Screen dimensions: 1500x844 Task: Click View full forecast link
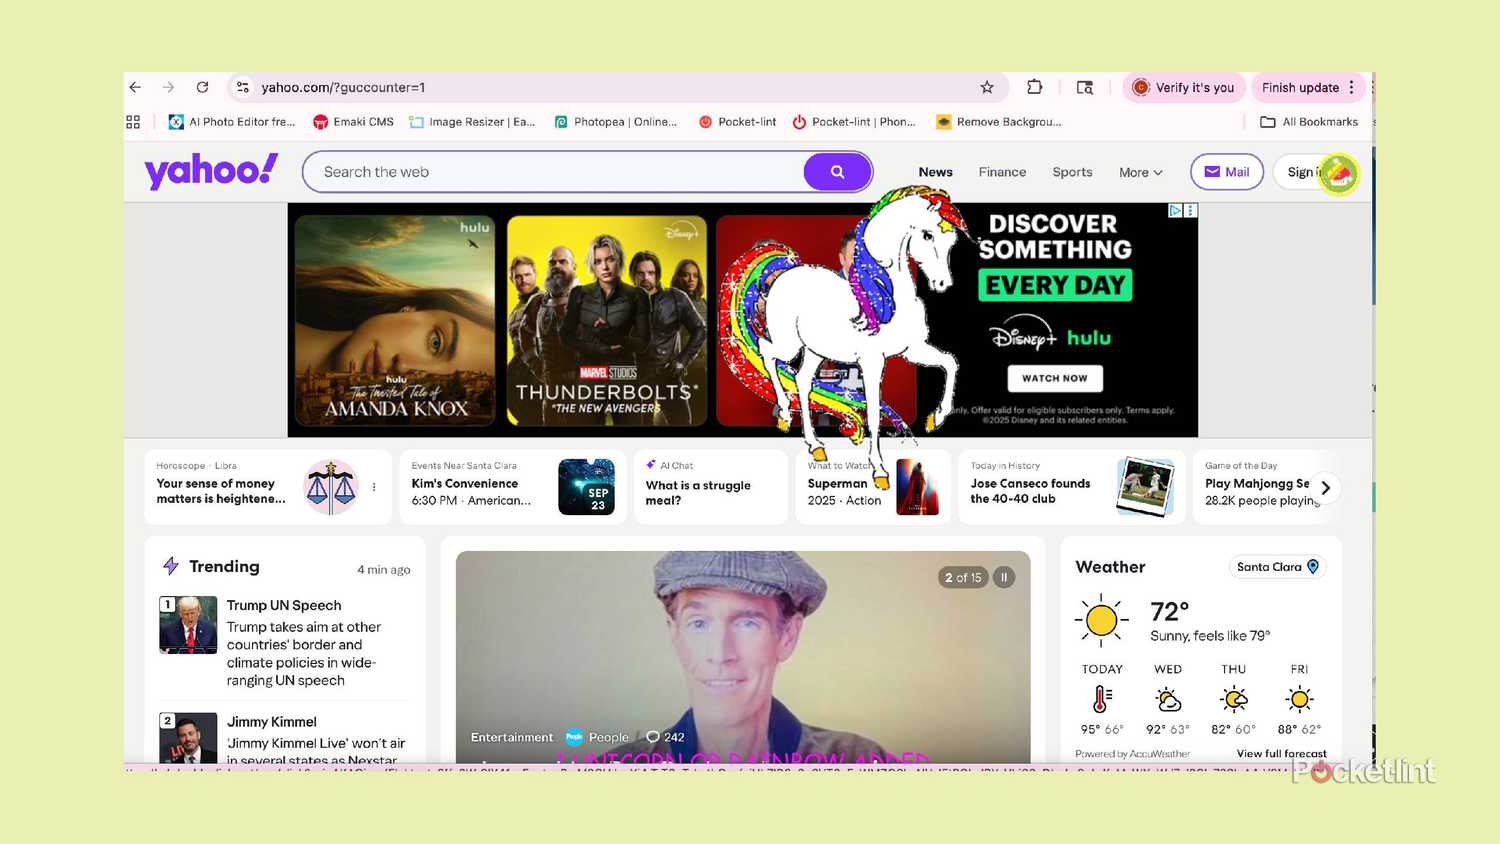[x=1281, y=754]
